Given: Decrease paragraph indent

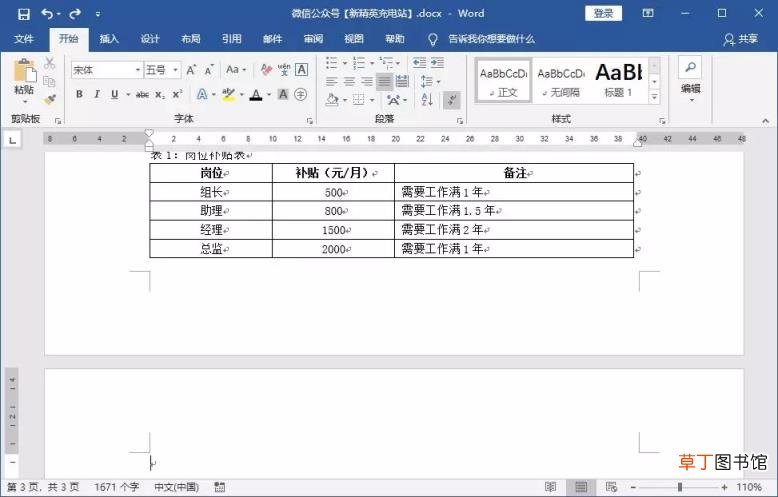Looking at the screenshot, I should [x=419, y=62].
